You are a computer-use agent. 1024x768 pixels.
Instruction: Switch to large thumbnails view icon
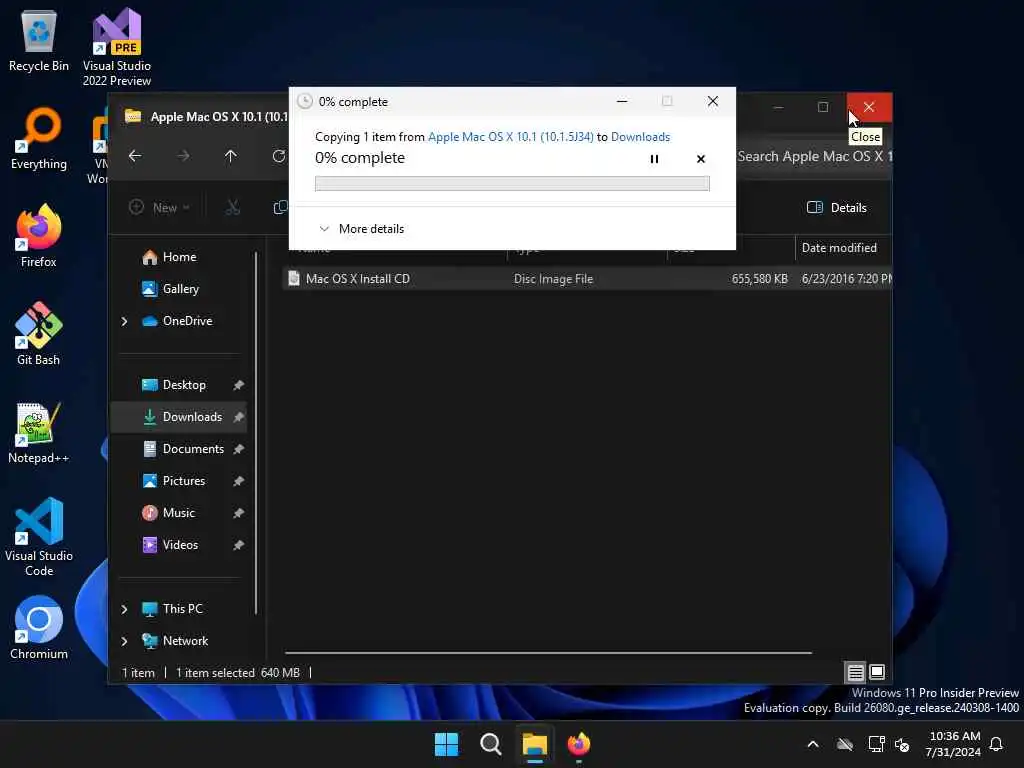coord(877,672)
